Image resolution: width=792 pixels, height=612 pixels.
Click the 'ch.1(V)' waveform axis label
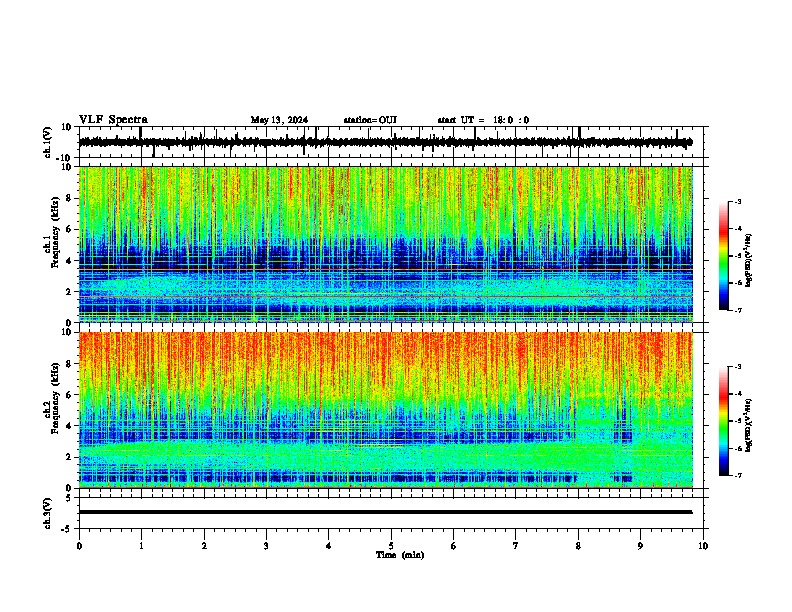48,142
